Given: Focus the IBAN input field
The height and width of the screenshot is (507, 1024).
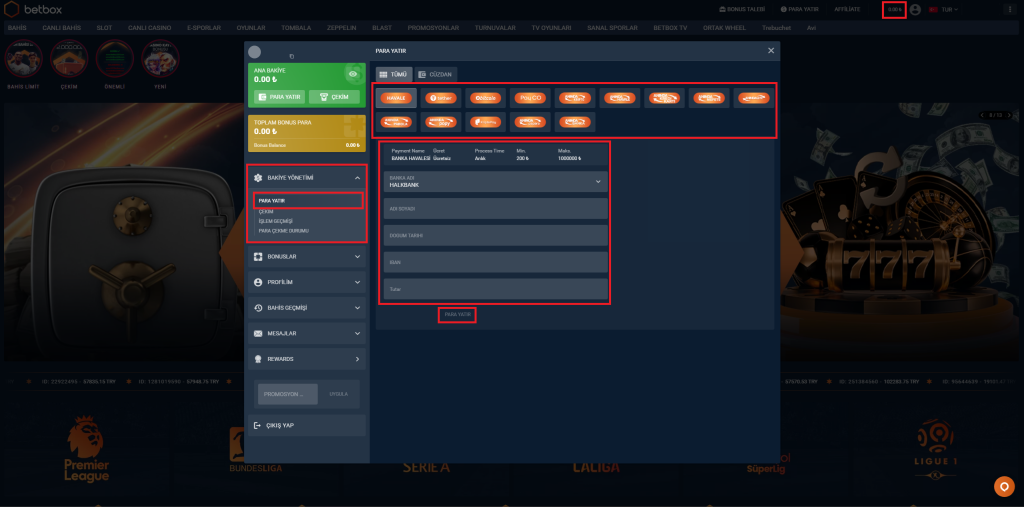Looking at the screenshot, I should click(496, 262).
